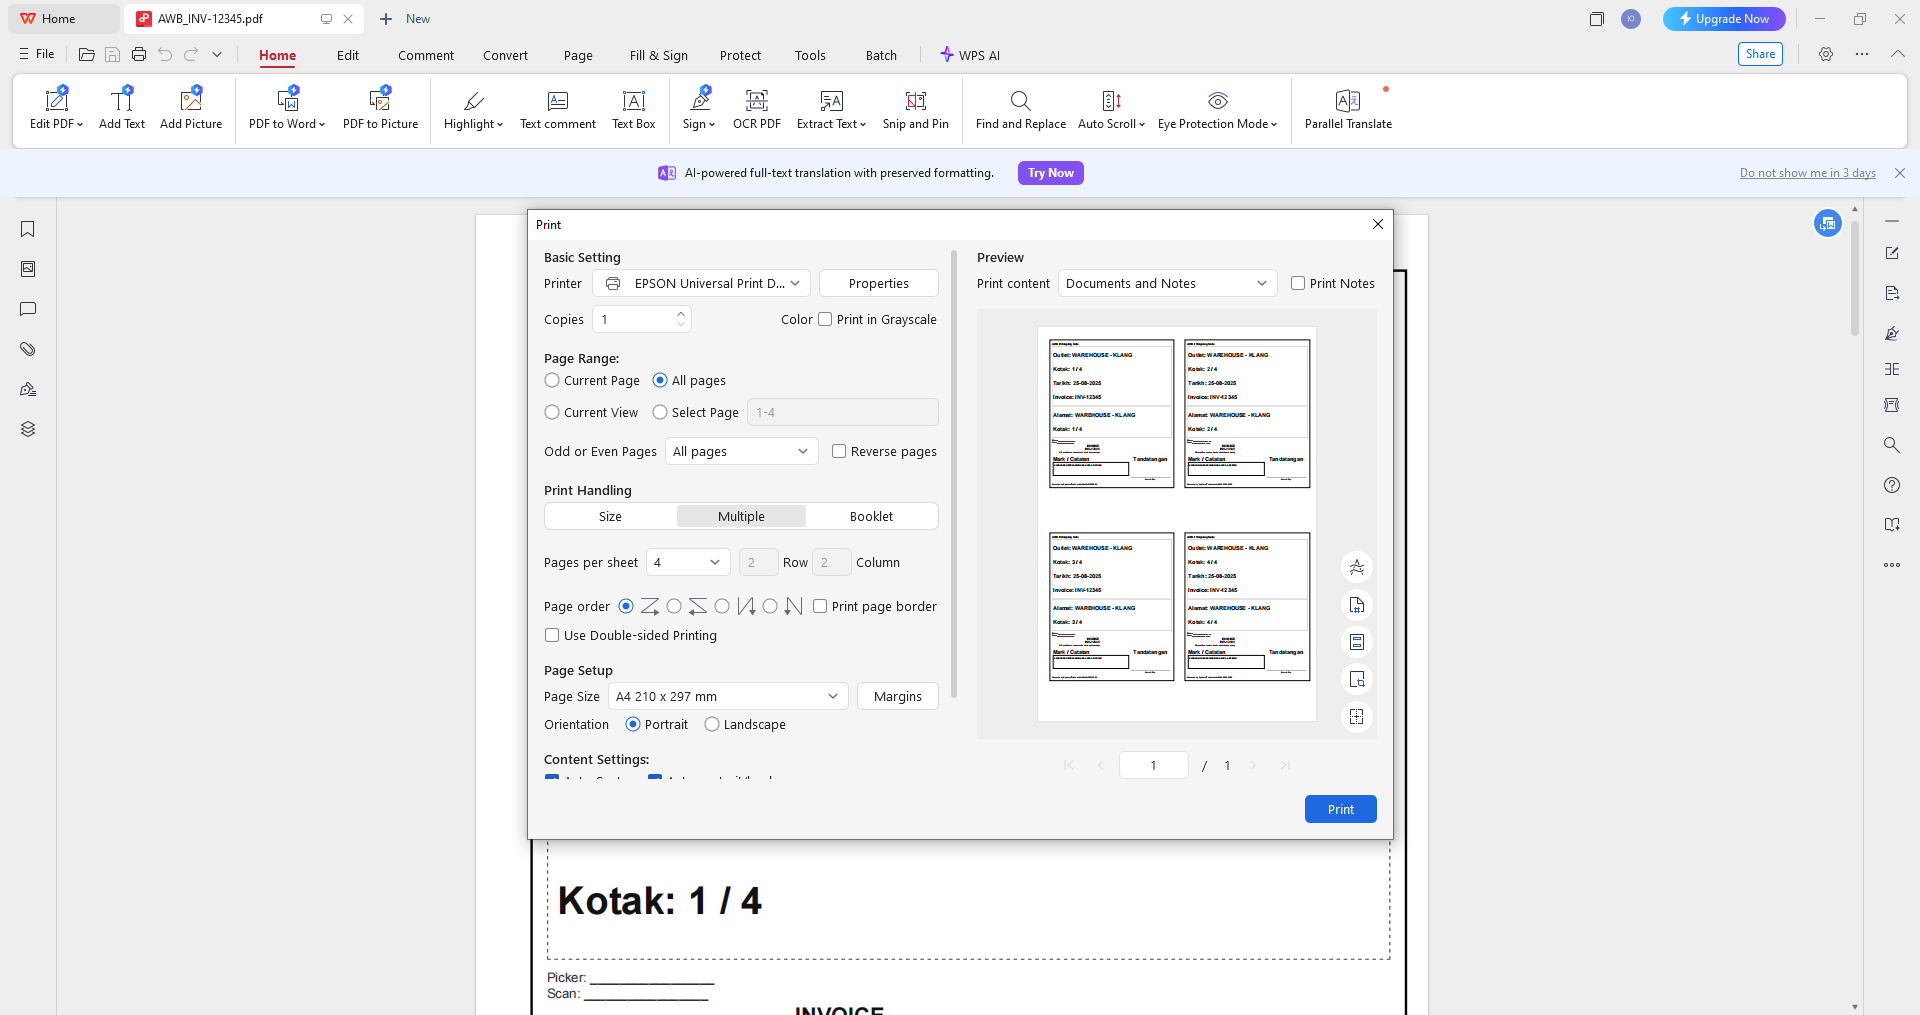Enable Eye Protection Mode
The height and width of the screenshot is (1015, 1920).
[x=1216, y=110]
